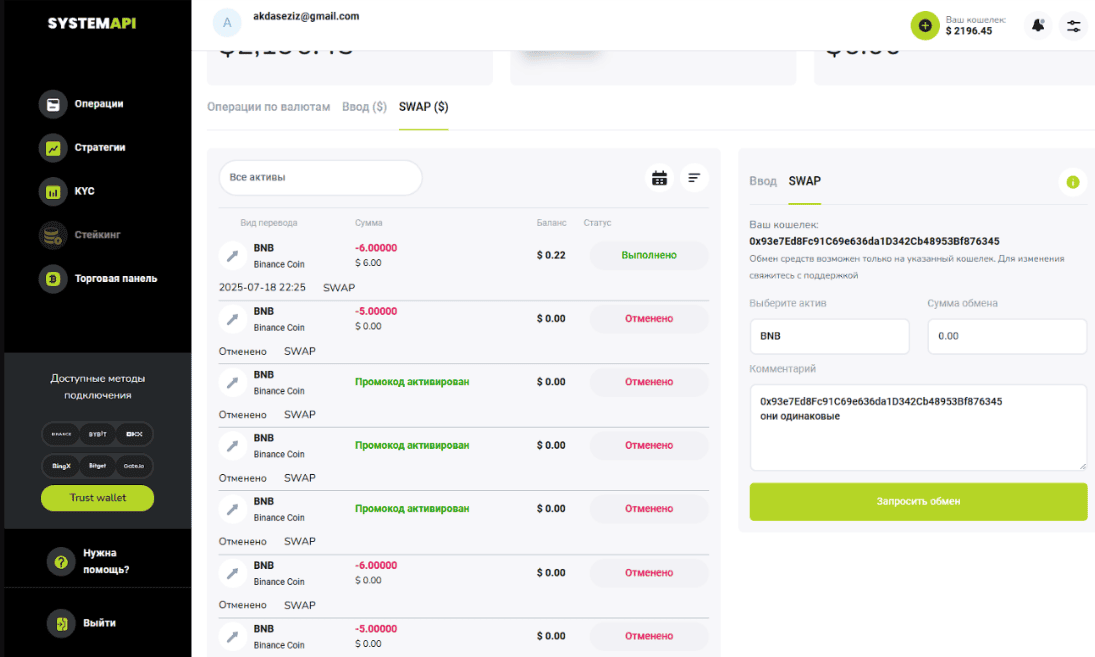The width and height of the screenshot is (1095, 657).
Task: Open the Все активы dropdown
Action: [x=320, y=178]
